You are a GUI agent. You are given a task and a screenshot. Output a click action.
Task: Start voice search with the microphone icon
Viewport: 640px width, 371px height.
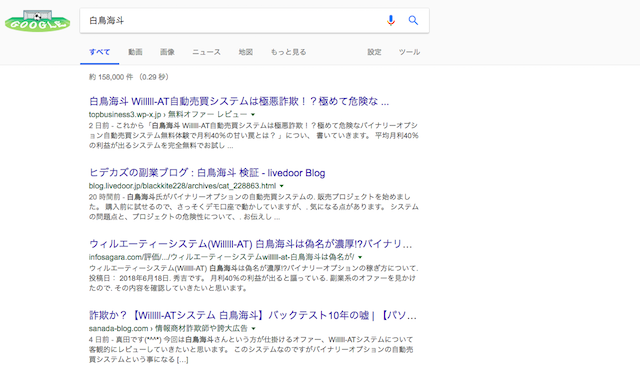(x=391, y=20)
